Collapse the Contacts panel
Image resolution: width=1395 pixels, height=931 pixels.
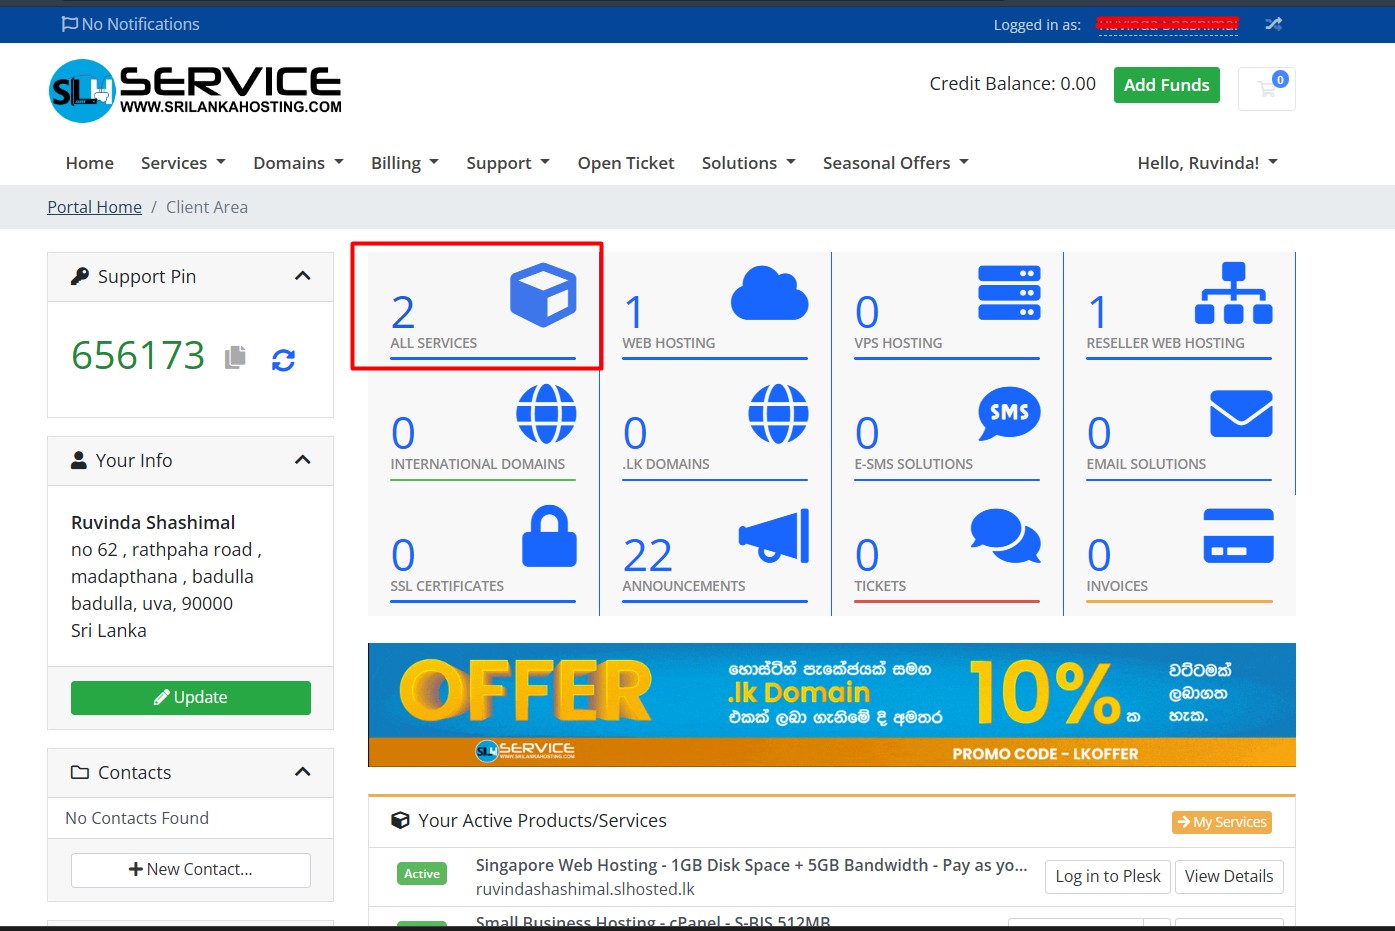point(303,772)
